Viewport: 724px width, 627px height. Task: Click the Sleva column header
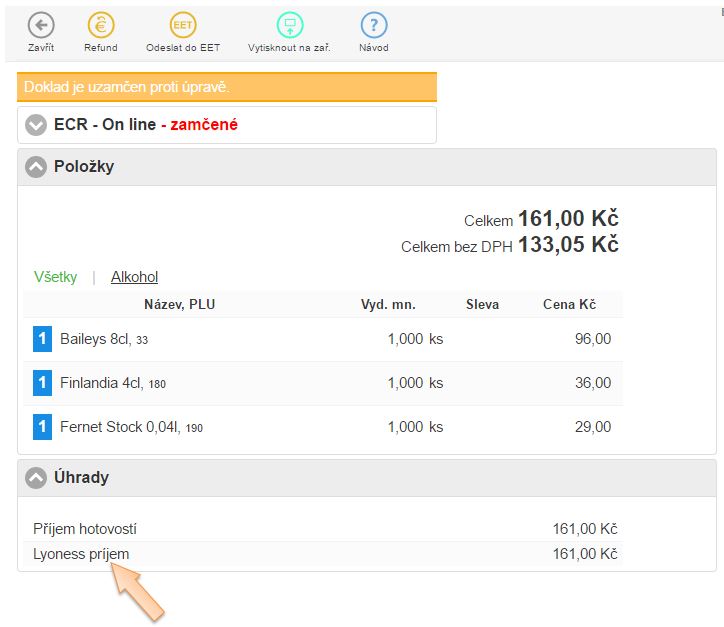(482, 304)
